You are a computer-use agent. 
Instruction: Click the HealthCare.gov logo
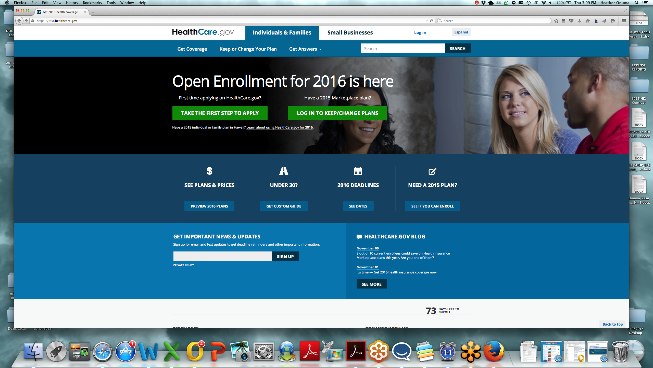pyautogui.click(x=203, y=32)
